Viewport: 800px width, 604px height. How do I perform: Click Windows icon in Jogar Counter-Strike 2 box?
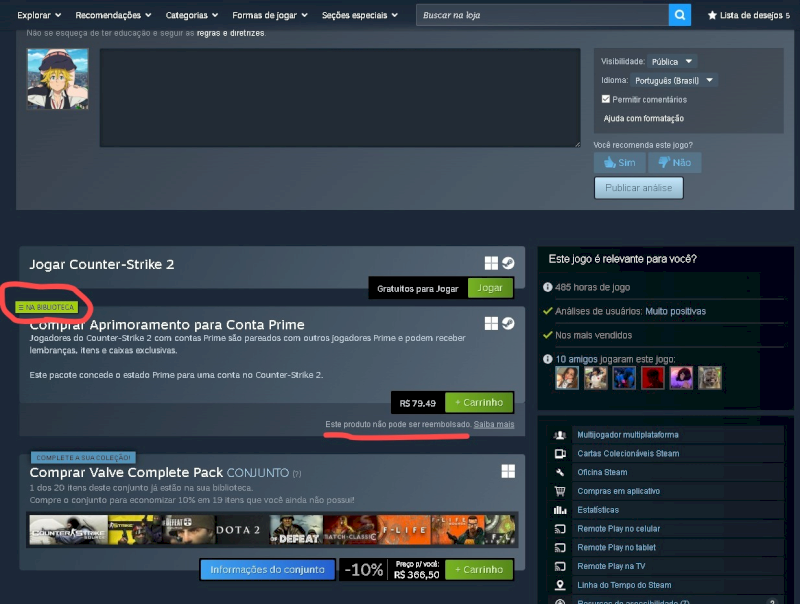coord(491,263)
